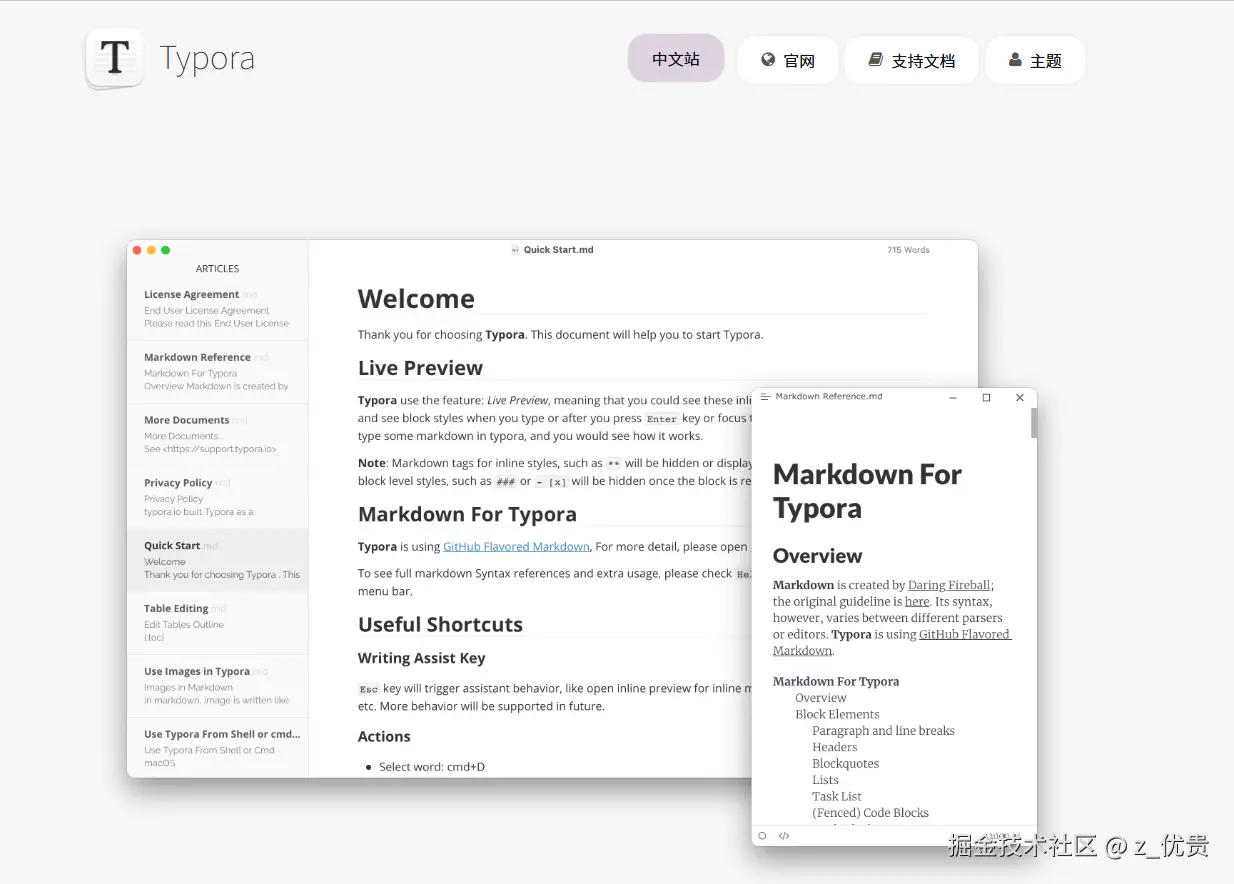
Task: Click the globe icon on 官网 button
Action: (x=768, y=60)
